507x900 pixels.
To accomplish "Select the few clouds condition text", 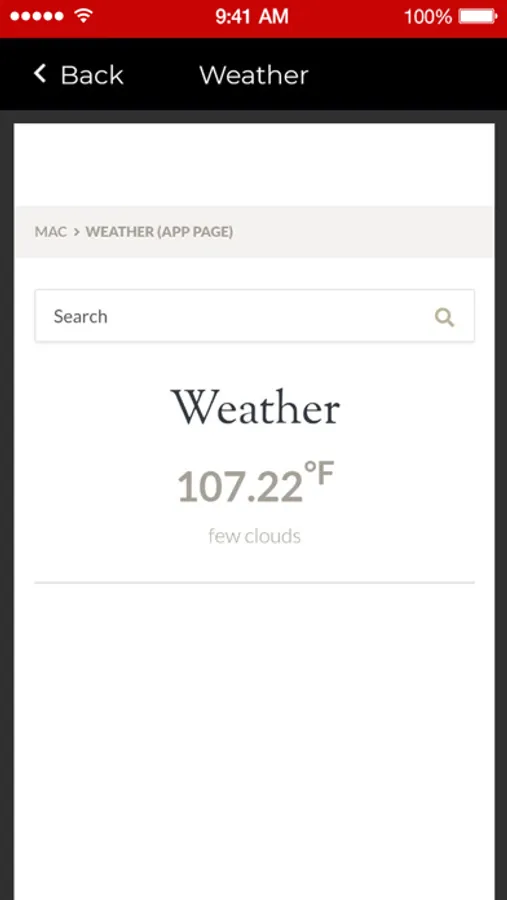I will tap(254, 537).
